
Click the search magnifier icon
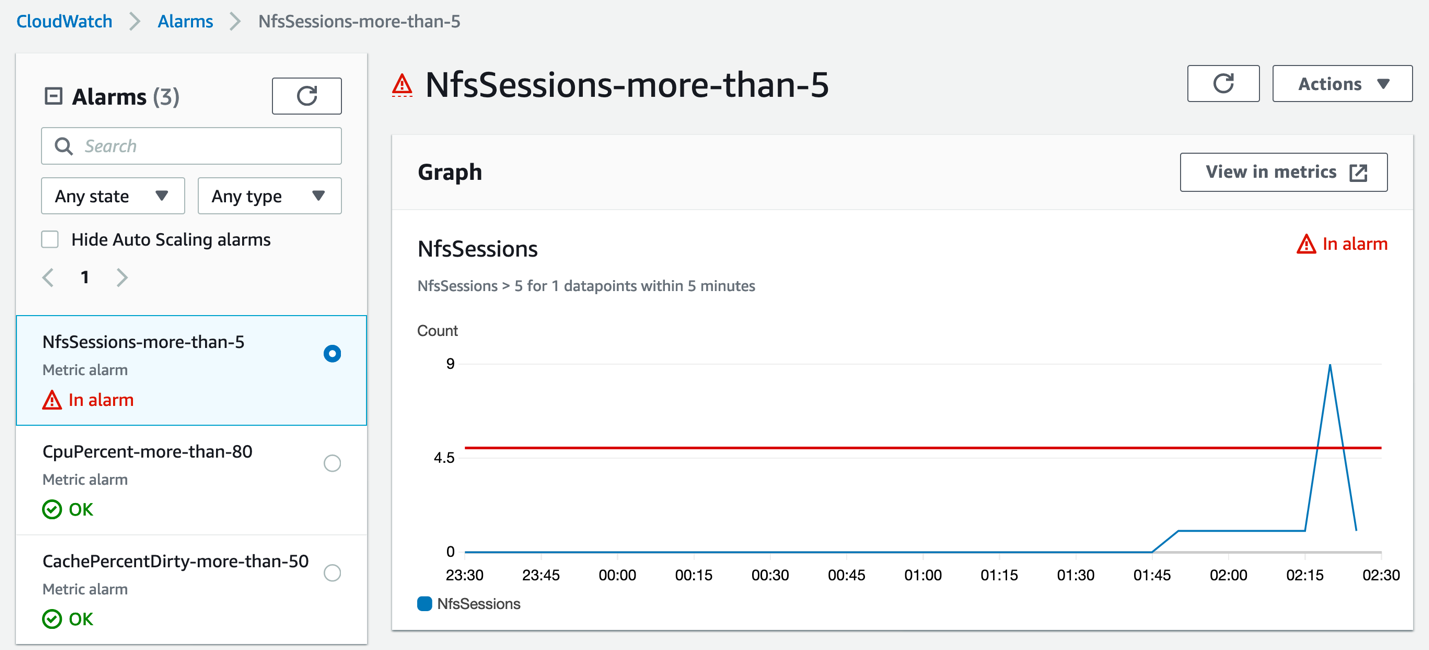(64, 146)
